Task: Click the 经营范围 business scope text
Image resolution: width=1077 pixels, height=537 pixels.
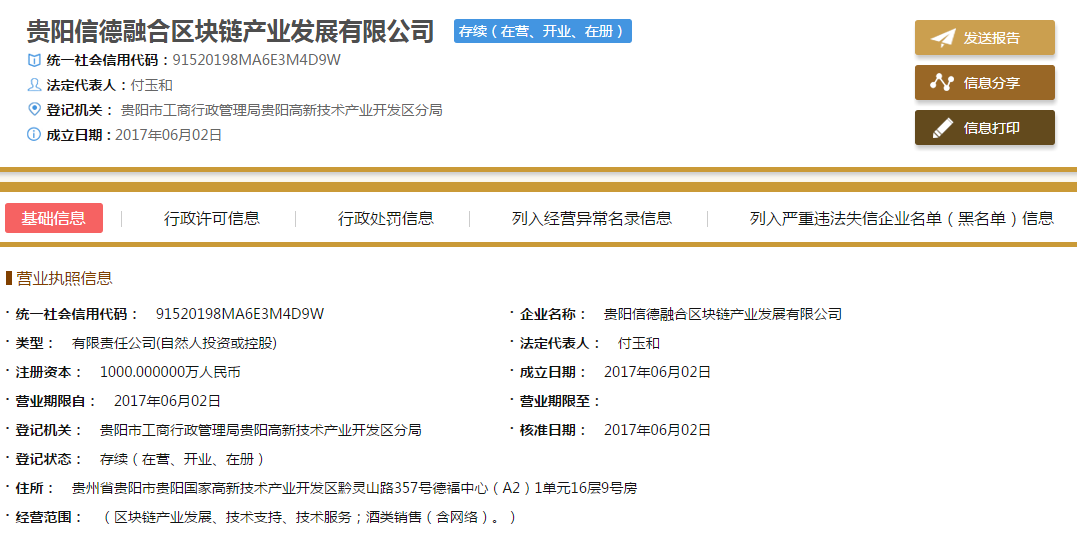Action: tap(310, 517)
